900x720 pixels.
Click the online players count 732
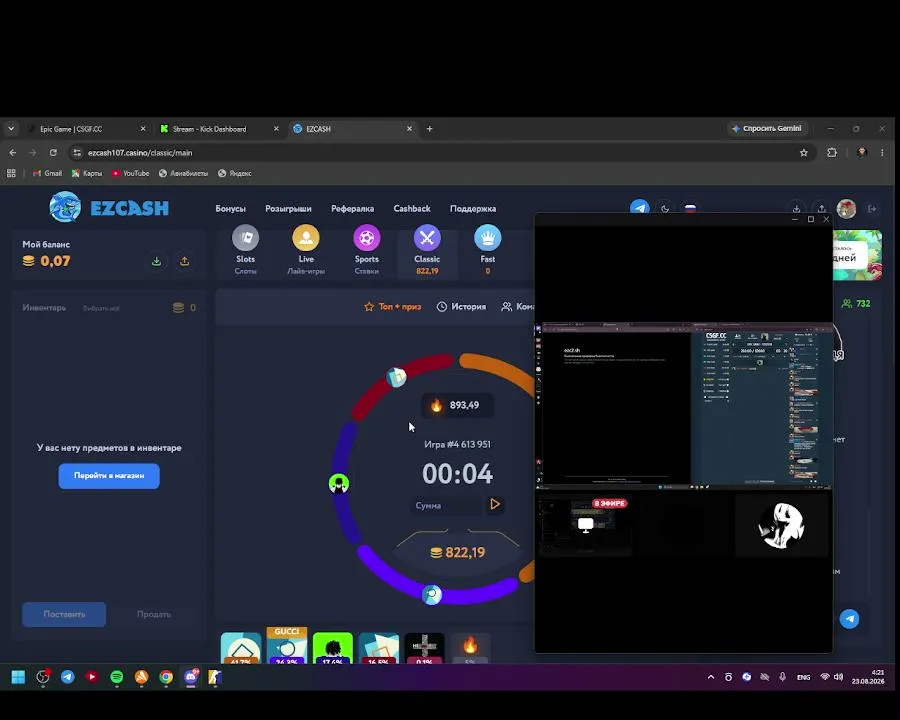tap(856, 303)
